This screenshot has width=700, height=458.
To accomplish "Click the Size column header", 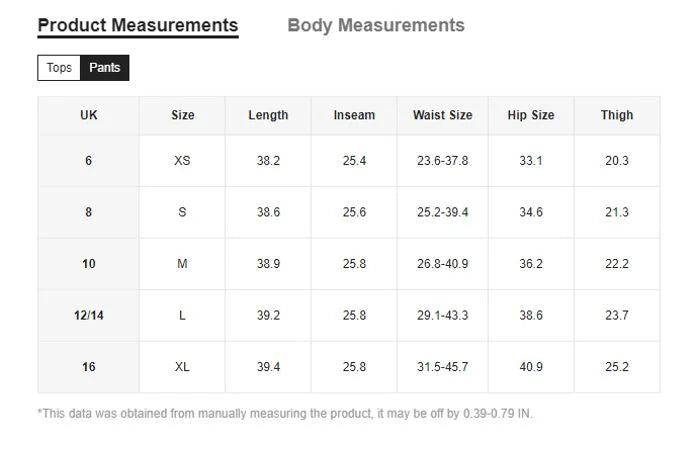I will 182,115.
